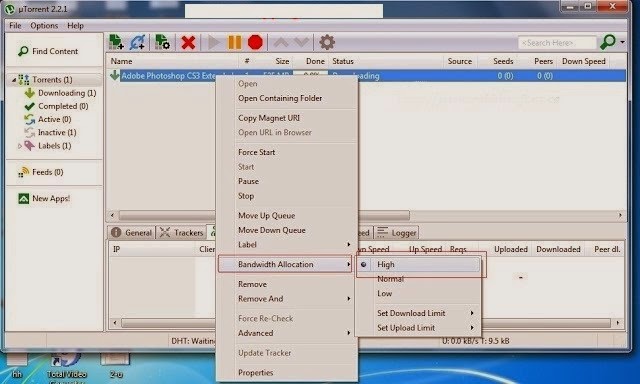Expand the Set Upload Limit submenu
The image size is (640, 384).
coord(418,328)
